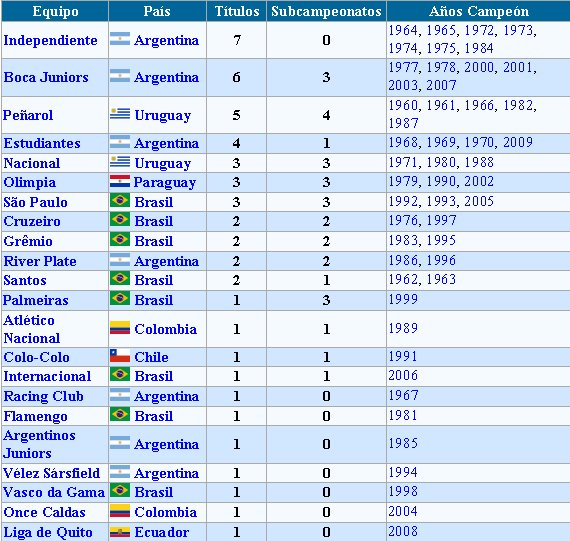570x541 pixels.
Task: Click the Uruguay link in the Peñarol row
Action: point(162,116)
